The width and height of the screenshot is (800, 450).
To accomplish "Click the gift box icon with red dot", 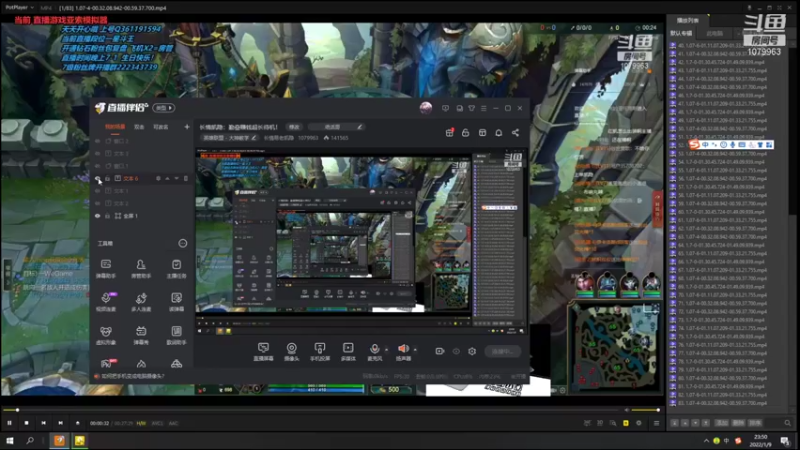I will [449, 133].
